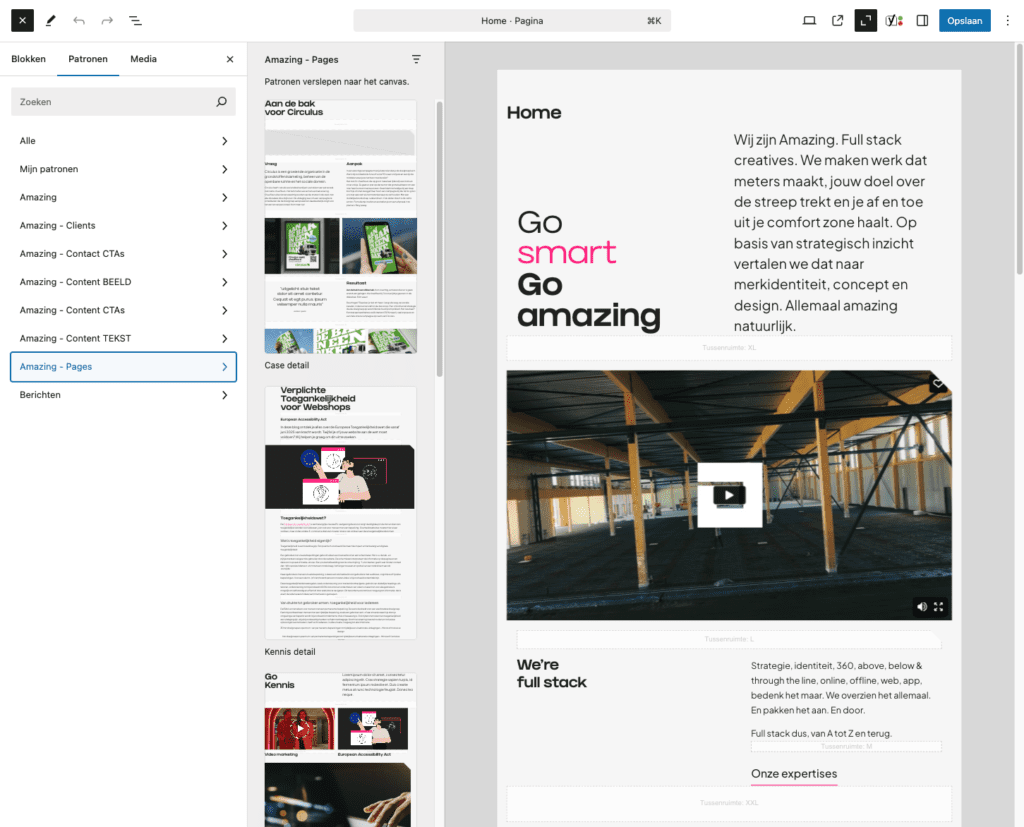Focus the Zoeken search field

pos(123,102)
